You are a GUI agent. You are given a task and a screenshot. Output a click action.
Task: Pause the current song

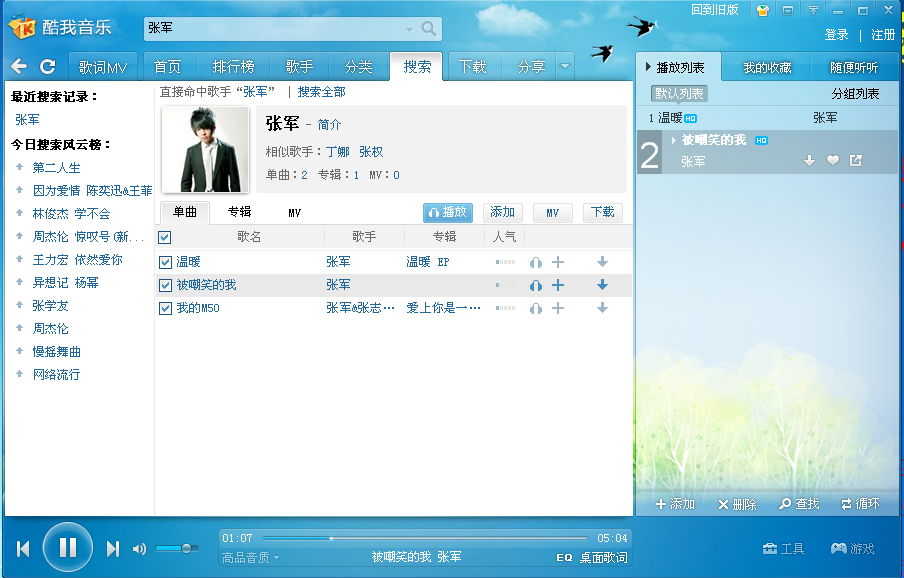point(68,547)
